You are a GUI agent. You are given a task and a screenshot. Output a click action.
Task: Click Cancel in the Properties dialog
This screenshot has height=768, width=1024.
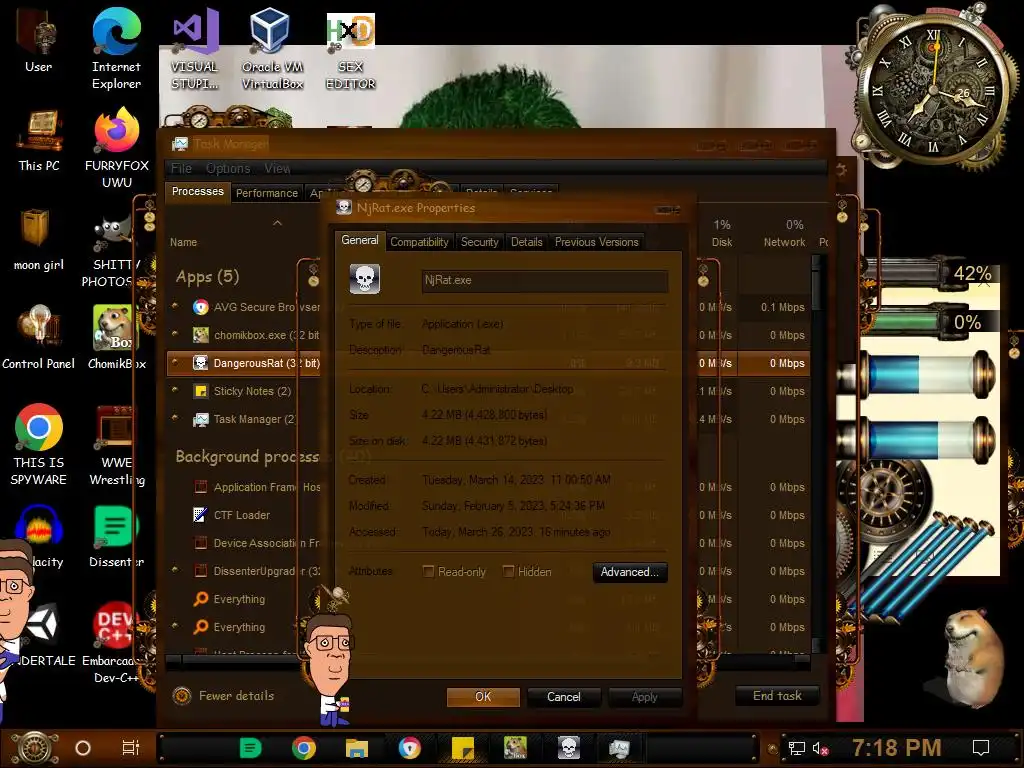(x=564, y=697)
